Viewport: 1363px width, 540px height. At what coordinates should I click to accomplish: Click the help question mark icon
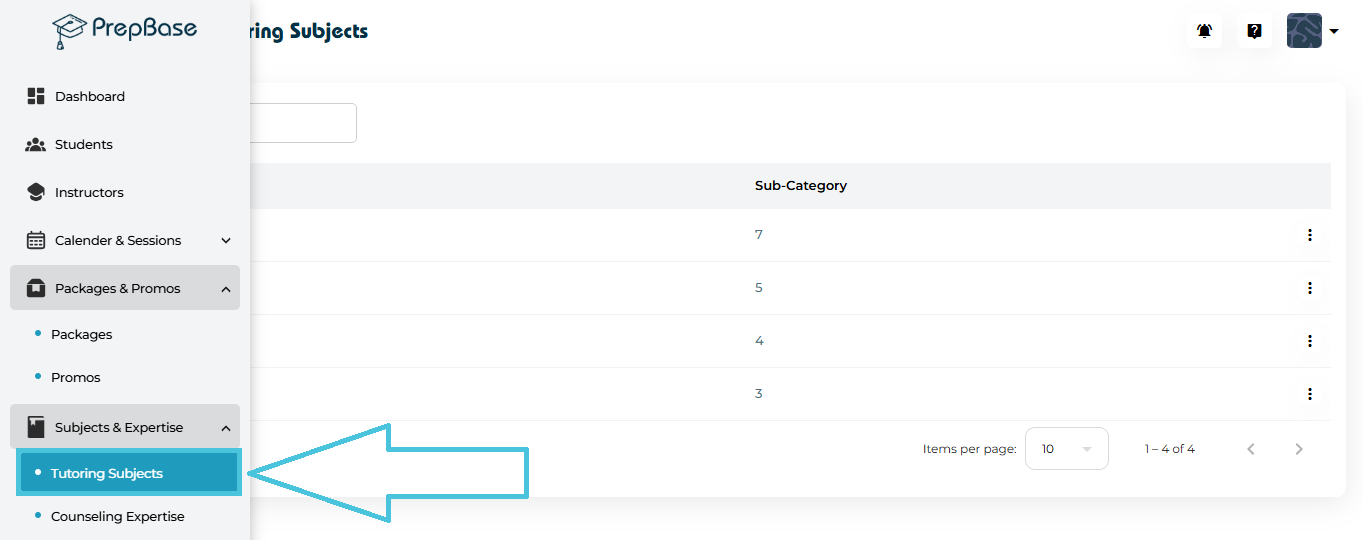(x=1254, y=31)
